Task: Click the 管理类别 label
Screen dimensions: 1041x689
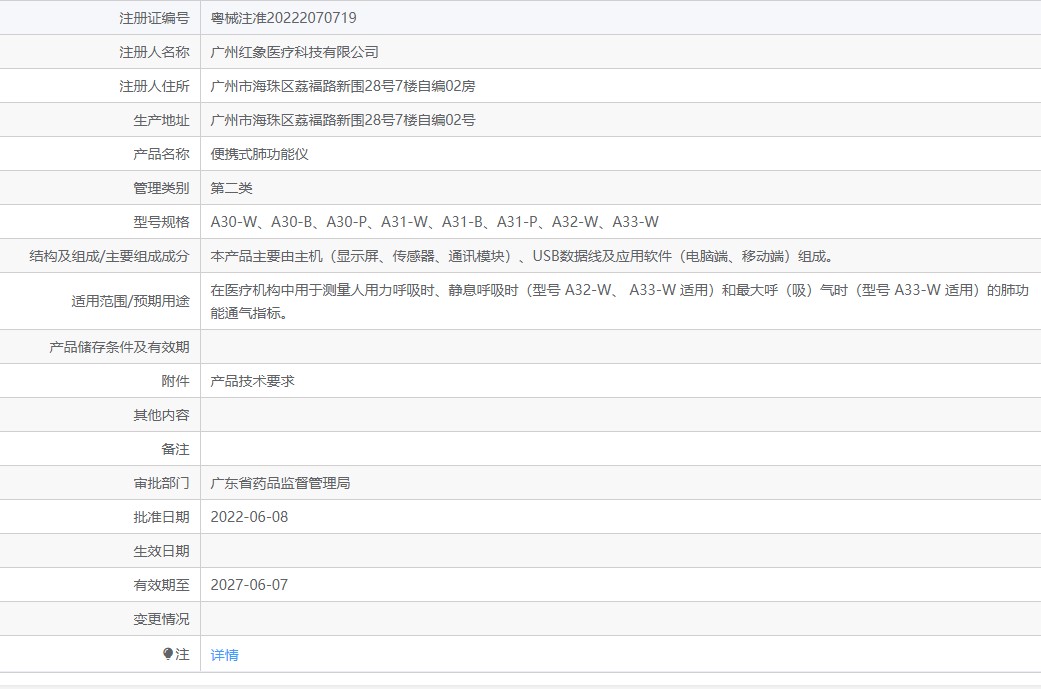Action: [161, 188]
